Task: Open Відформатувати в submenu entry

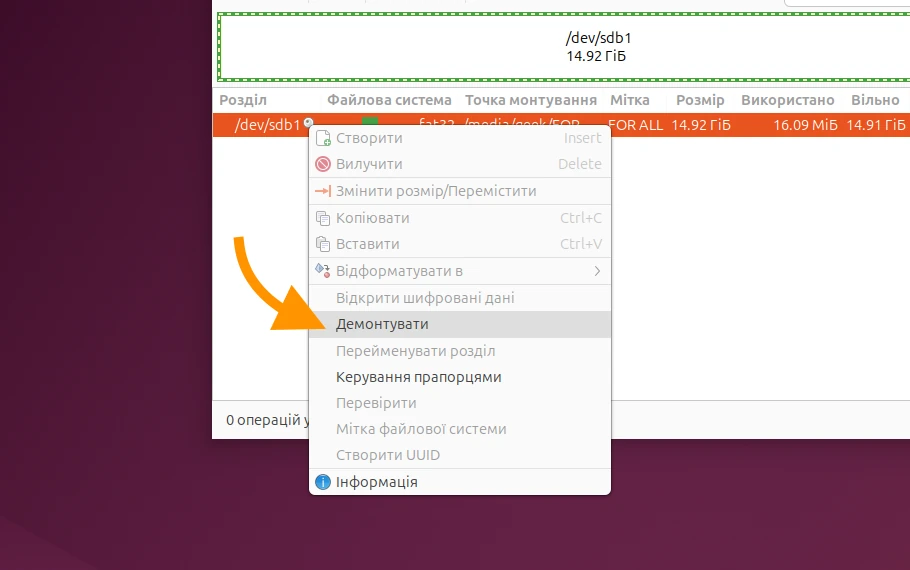Action: [460, 271]
